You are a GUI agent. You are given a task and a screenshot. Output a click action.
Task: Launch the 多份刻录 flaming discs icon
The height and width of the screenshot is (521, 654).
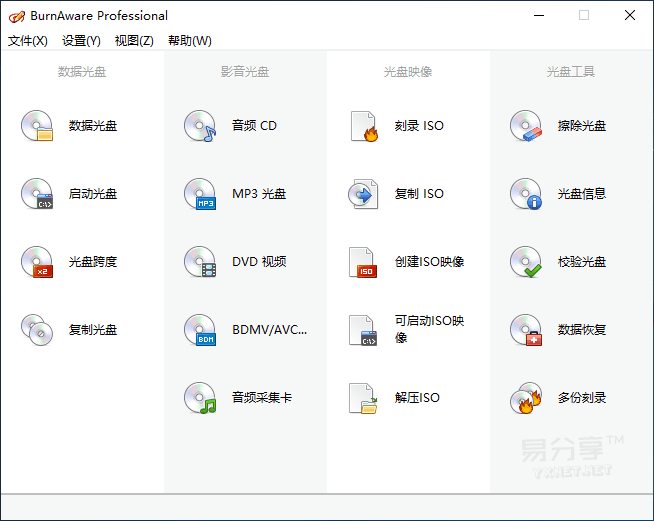click(526, 398)
